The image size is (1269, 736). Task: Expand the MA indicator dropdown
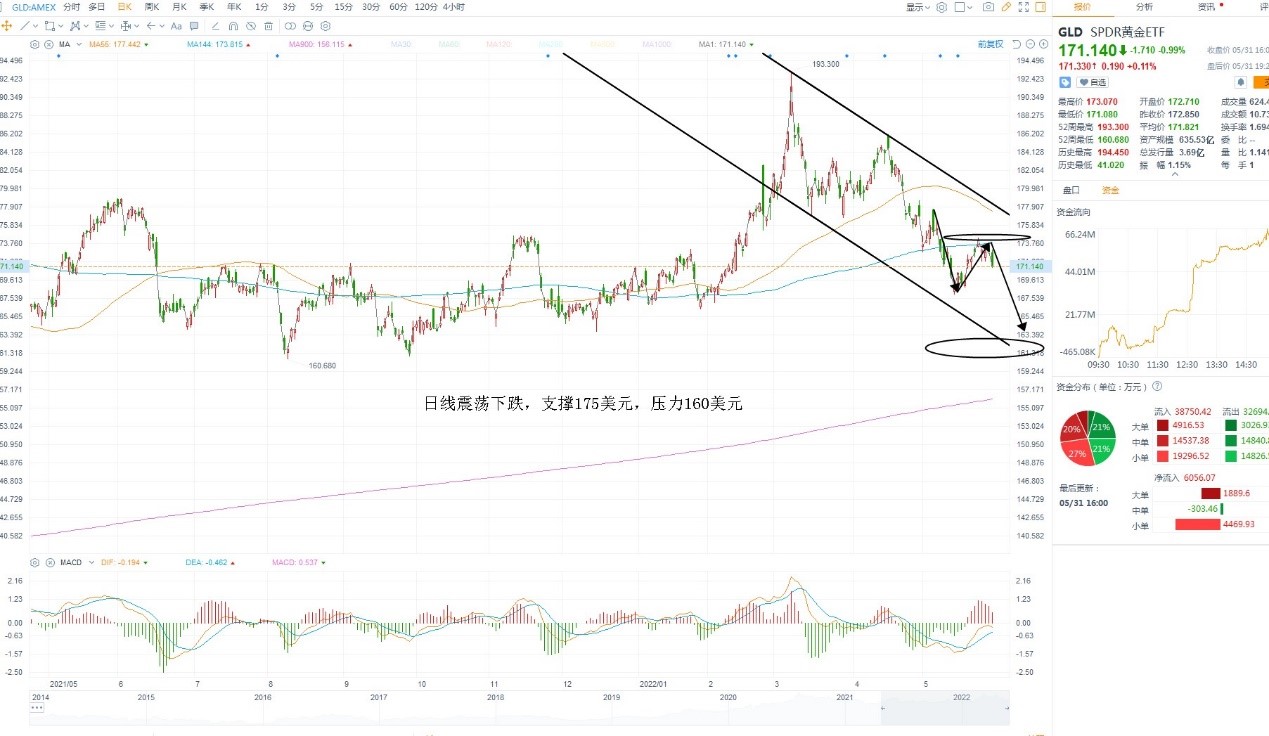click(x=79, y=44)
